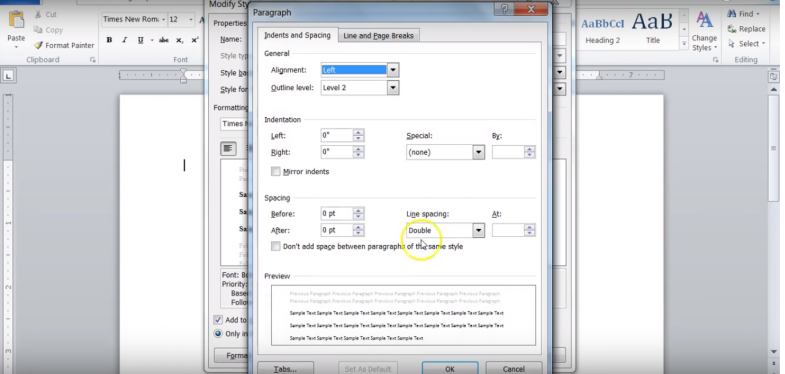The width and height of the screenshot is (785, 374).
Task: Enable the Mirror indents checkbox
Action: (275, 172)
